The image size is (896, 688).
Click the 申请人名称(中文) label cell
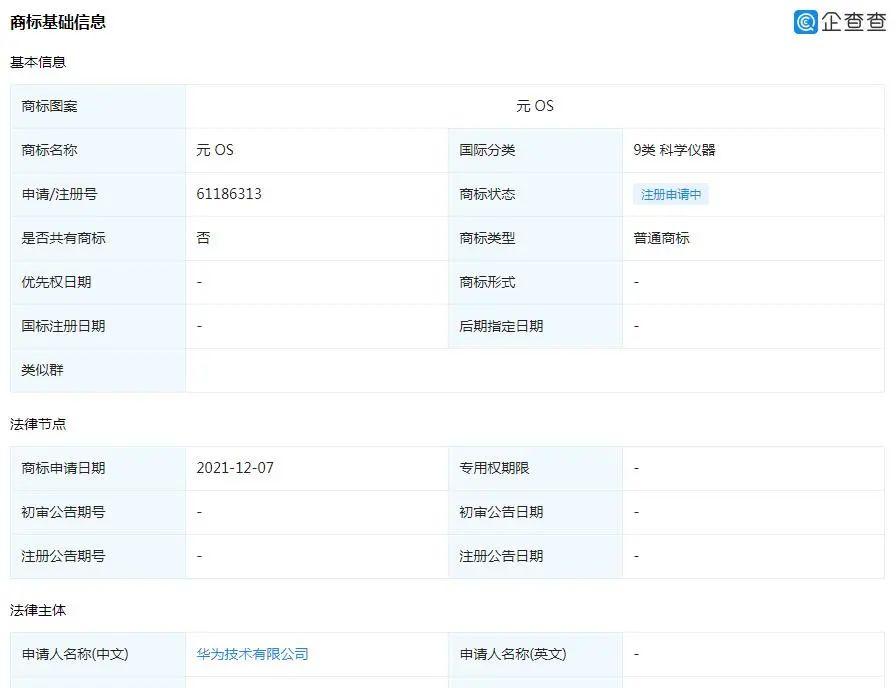(x=98, y=654)
